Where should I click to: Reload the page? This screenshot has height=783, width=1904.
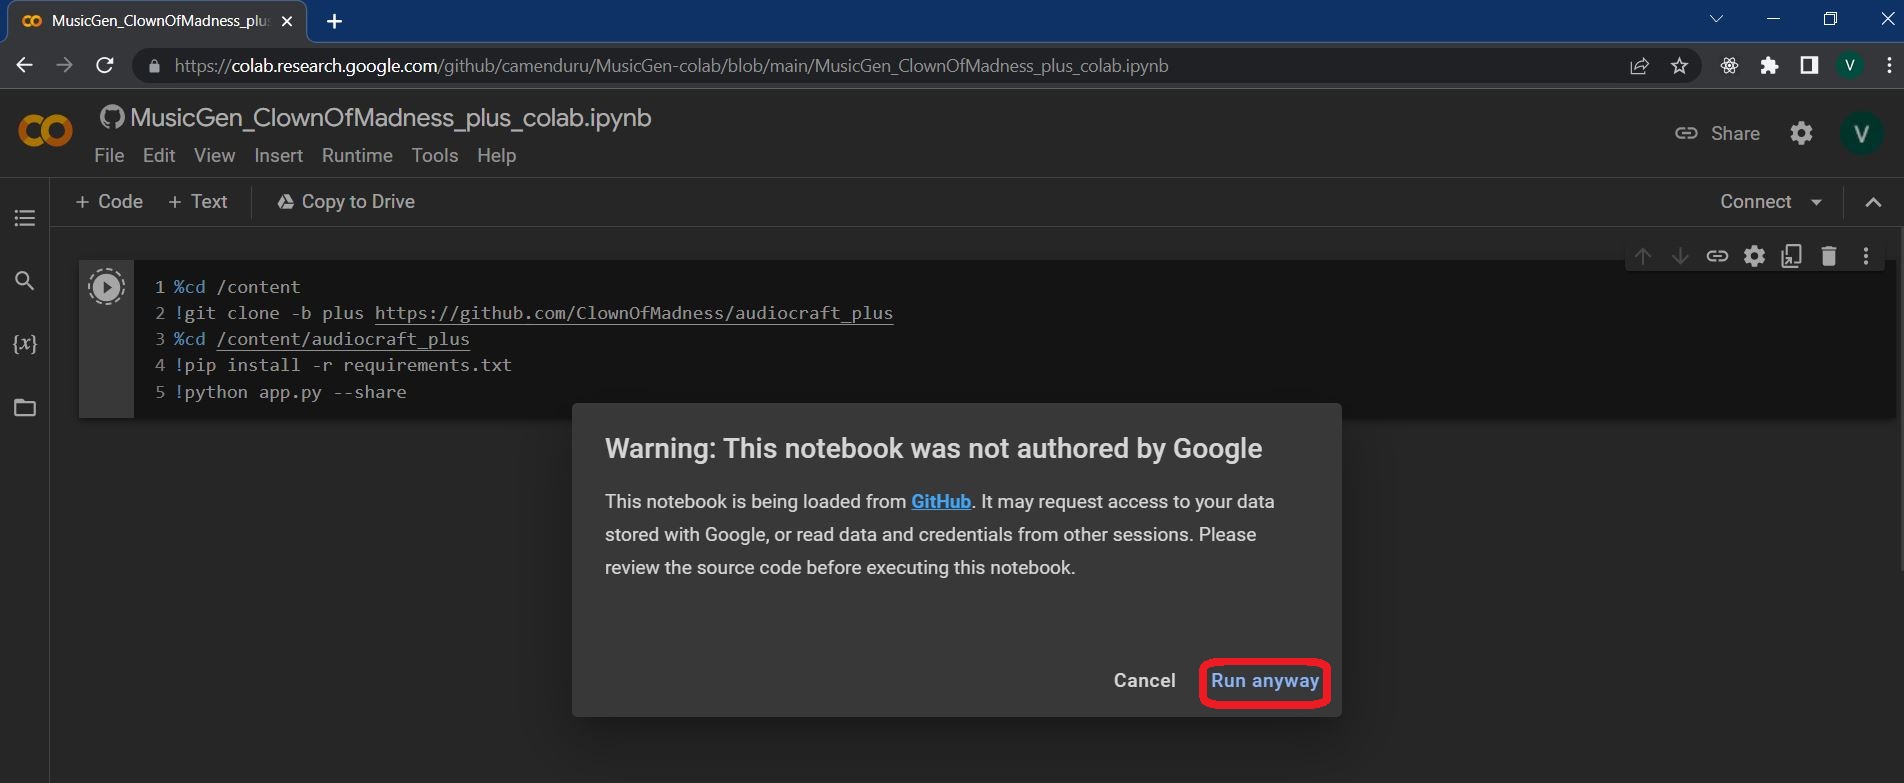click(104, 66)
